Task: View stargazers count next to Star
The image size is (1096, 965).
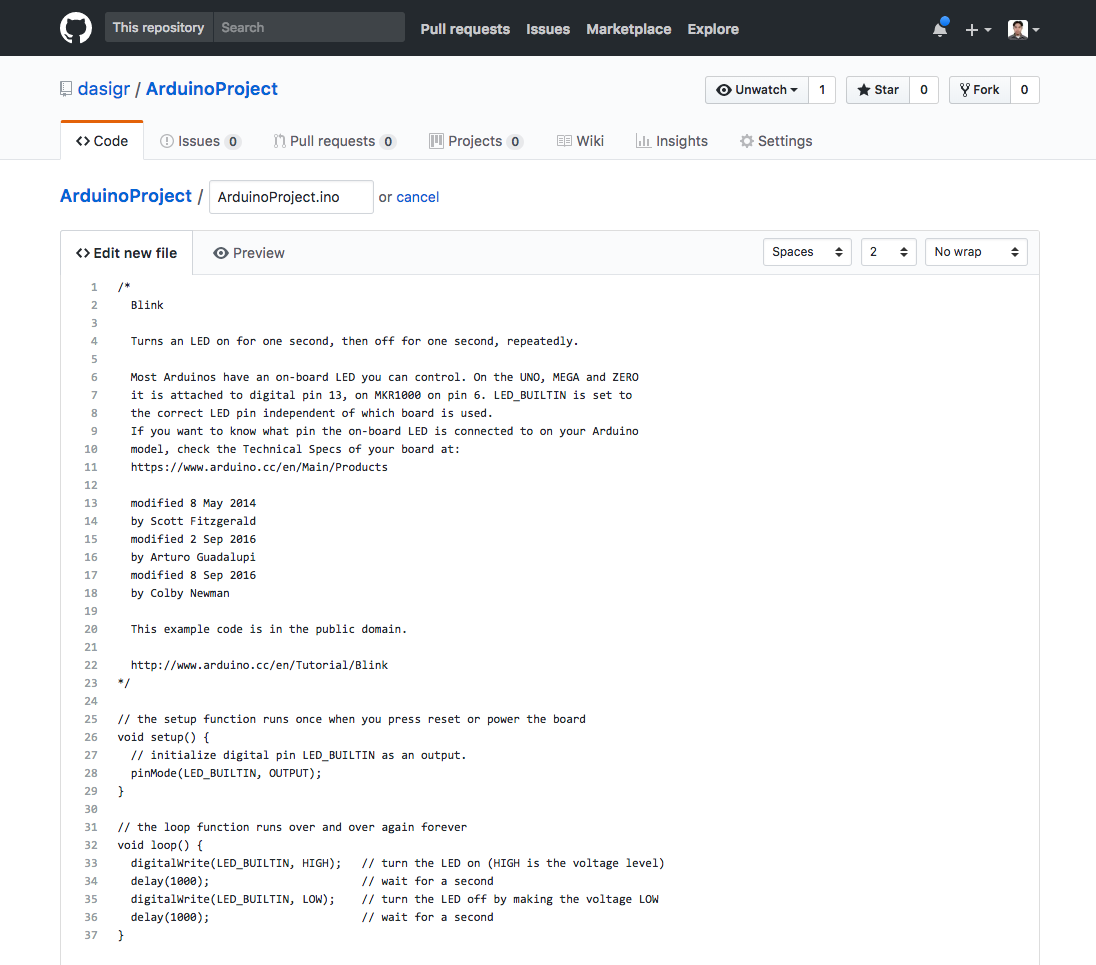Action: point(923,89)
